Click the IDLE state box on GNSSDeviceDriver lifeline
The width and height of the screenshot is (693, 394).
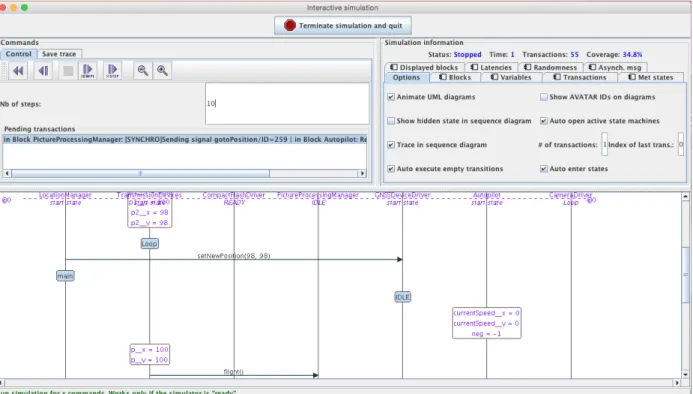coord(402,297)
